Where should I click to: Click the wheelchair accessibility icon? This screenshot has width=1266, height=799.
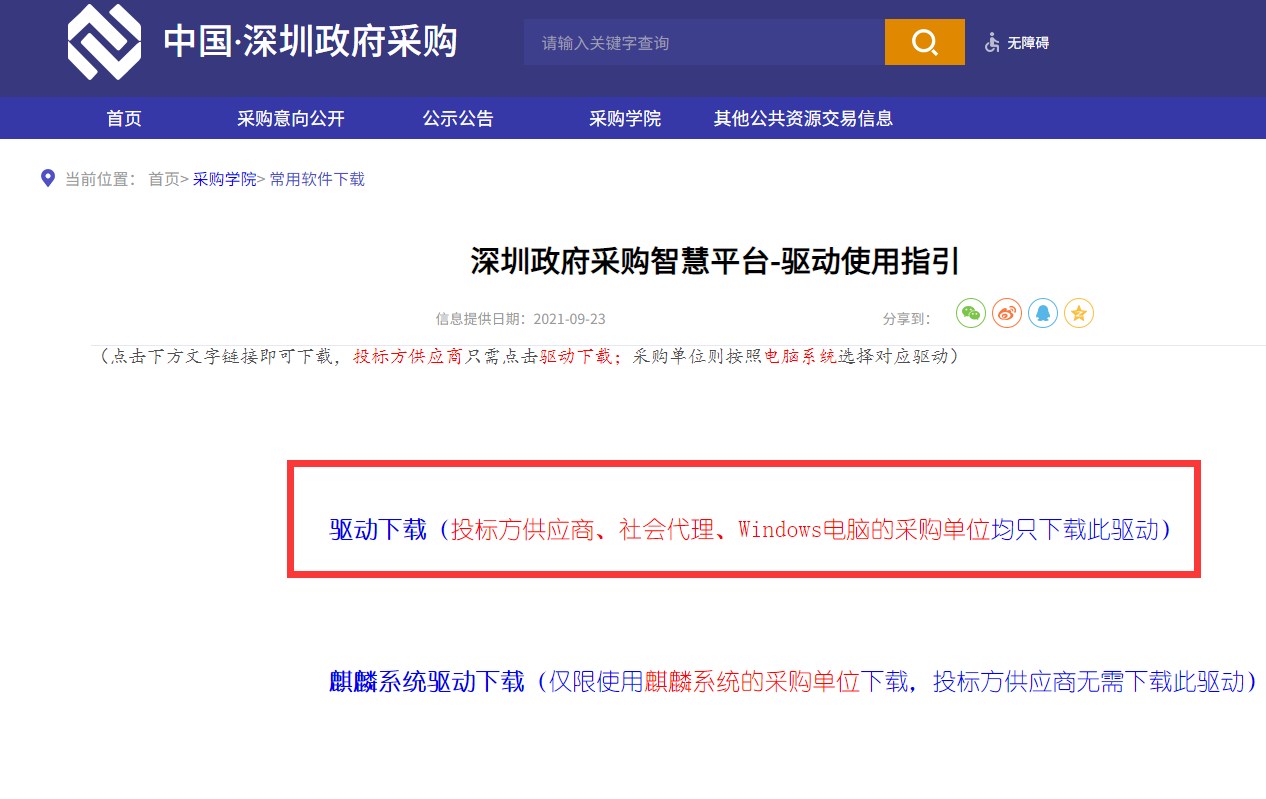coord(992,43)
